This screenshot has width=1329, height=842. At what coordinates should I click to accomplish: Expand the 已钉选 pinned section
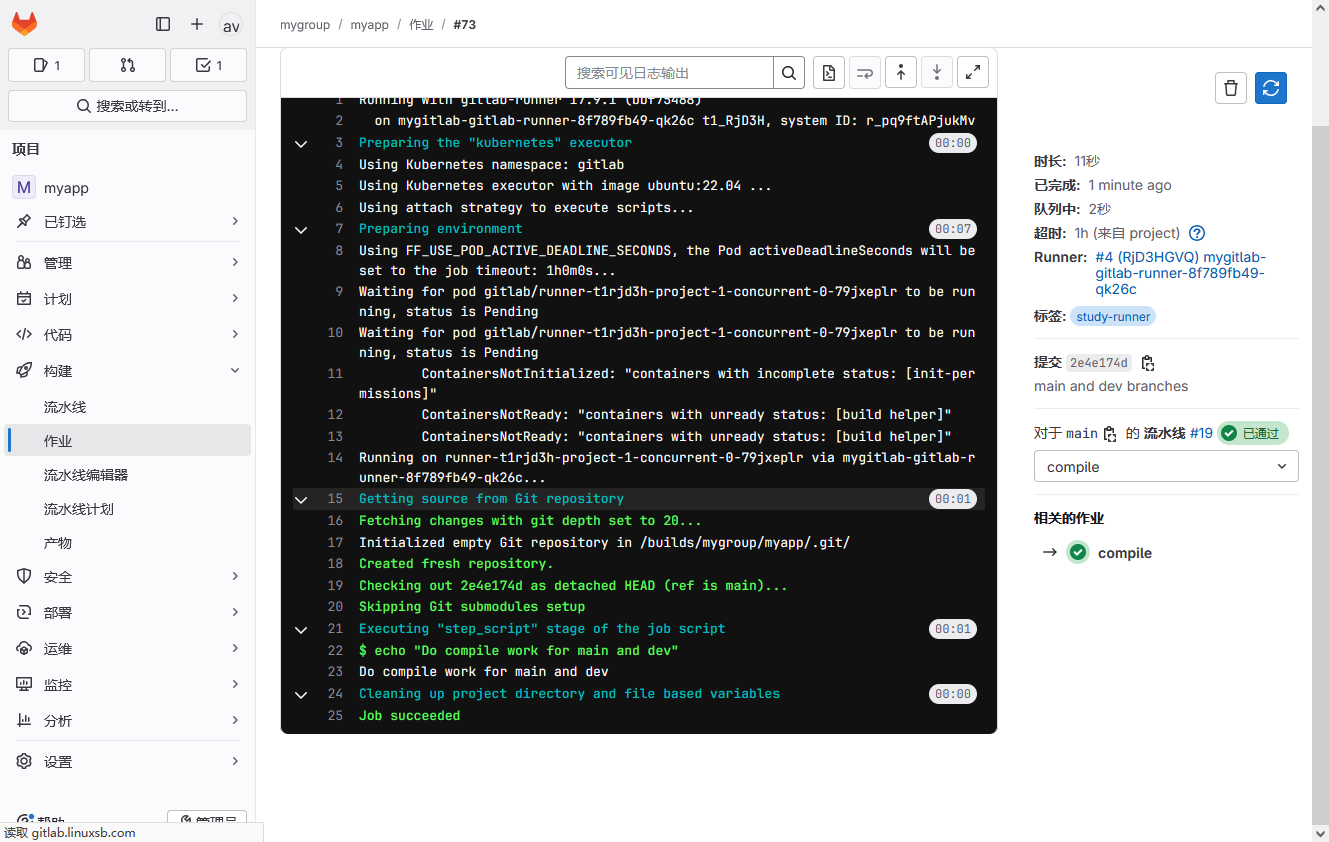[x=127, y=221]
